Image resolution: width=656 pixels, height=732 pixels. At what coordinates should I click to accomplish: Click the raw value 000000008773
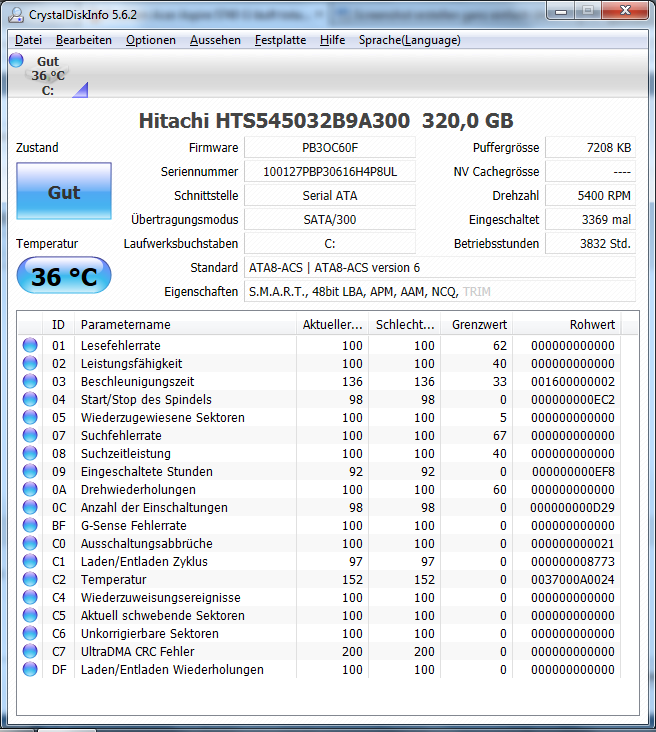(573, 562)
